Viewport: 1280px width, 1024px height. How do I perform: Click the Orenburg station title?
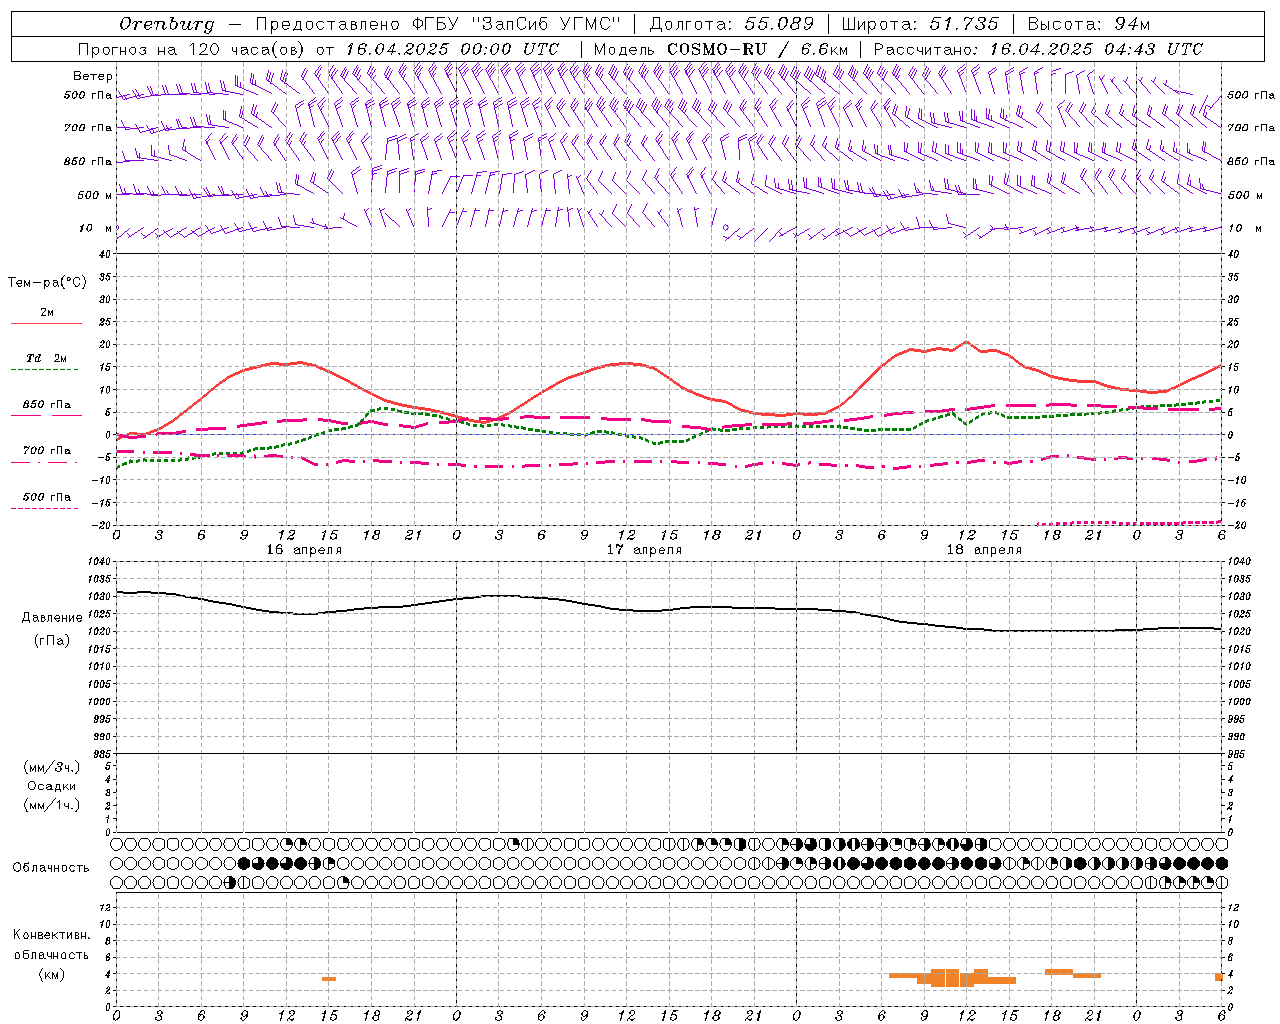[166, 24]
